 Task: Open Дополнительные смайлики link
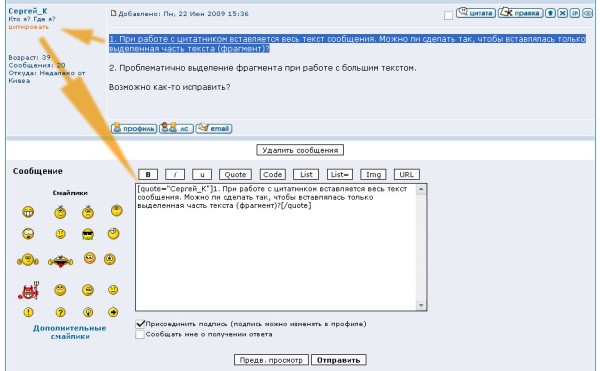point(70,332)
